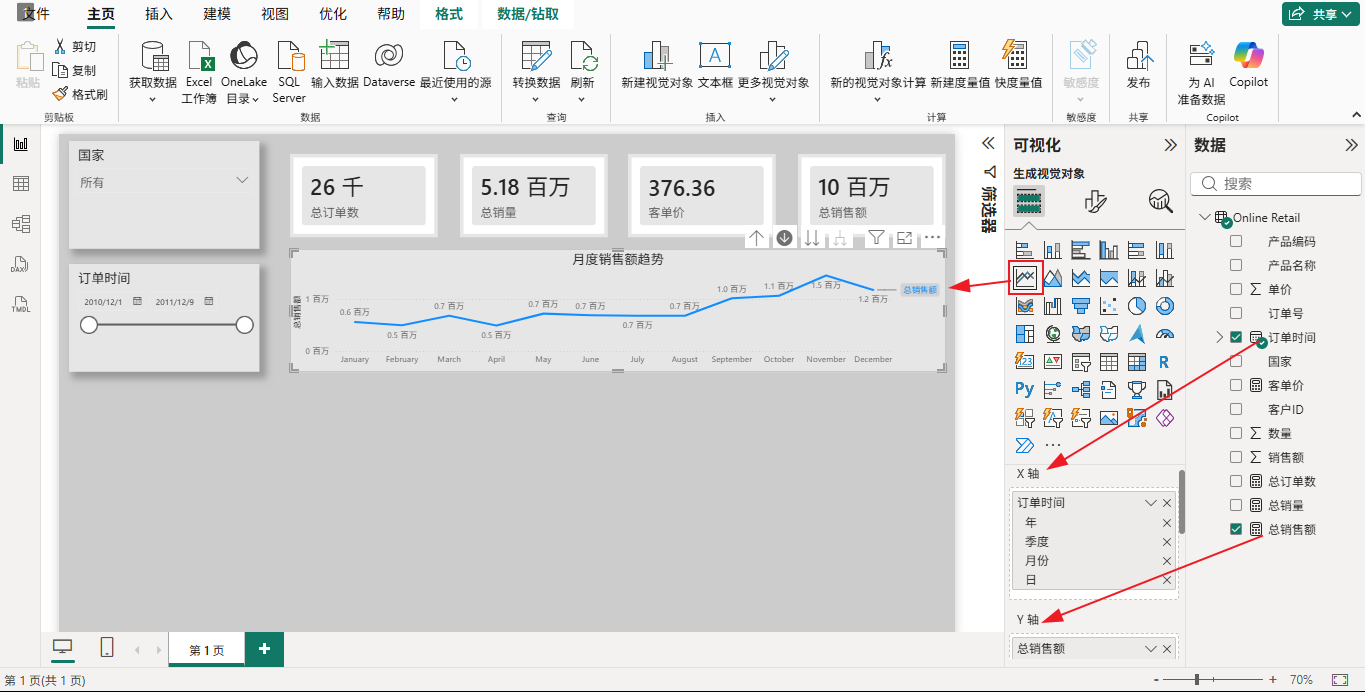Switch to the 视图 tab
Screen dimensions: 1365x692
click(x=275, y=14)
